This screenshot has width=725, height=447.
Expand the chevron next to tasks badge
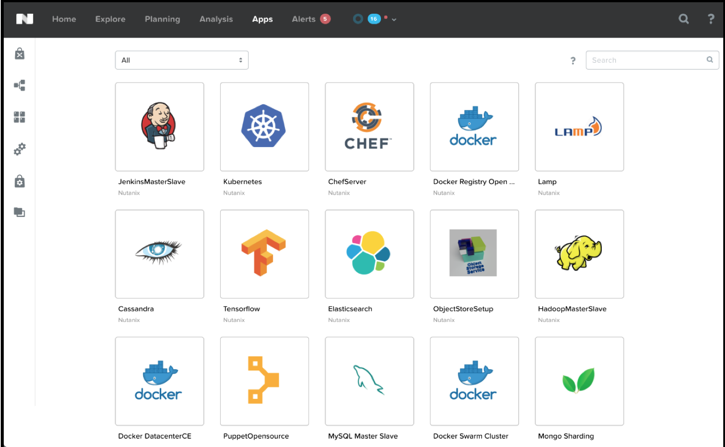pos(394,20)
